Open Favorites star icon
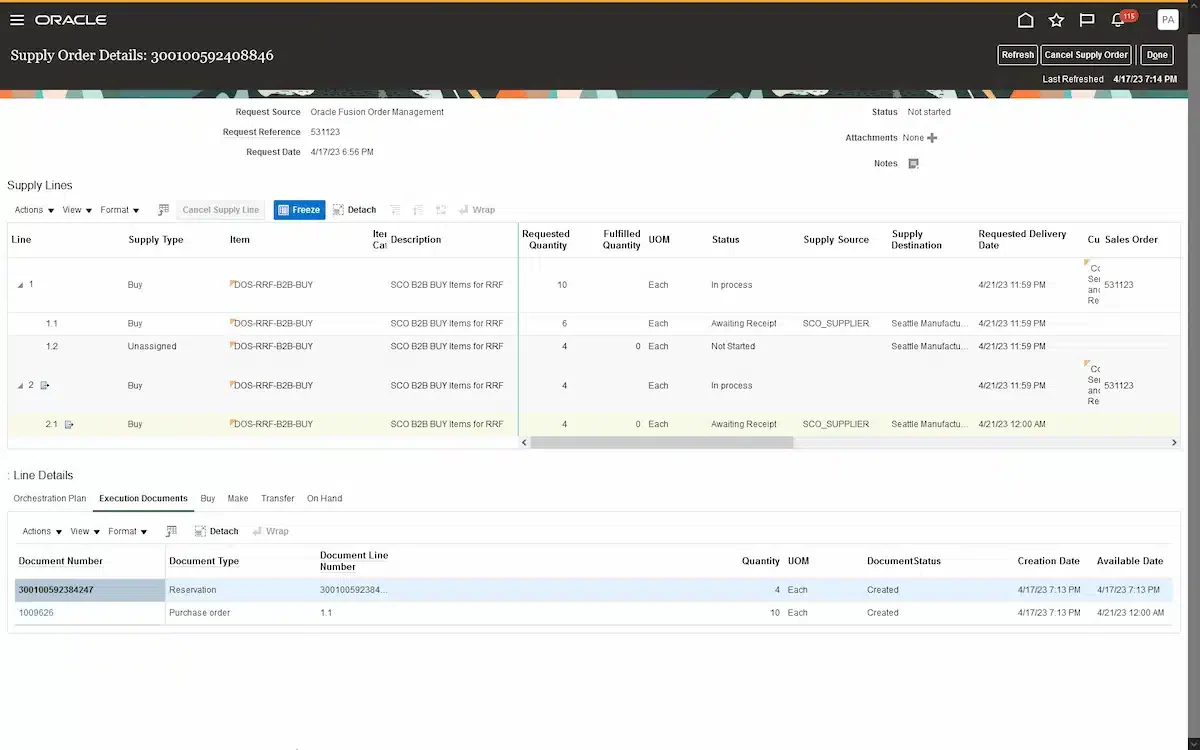Screen dimensions: 1200x750 [x=1056, y=20]
